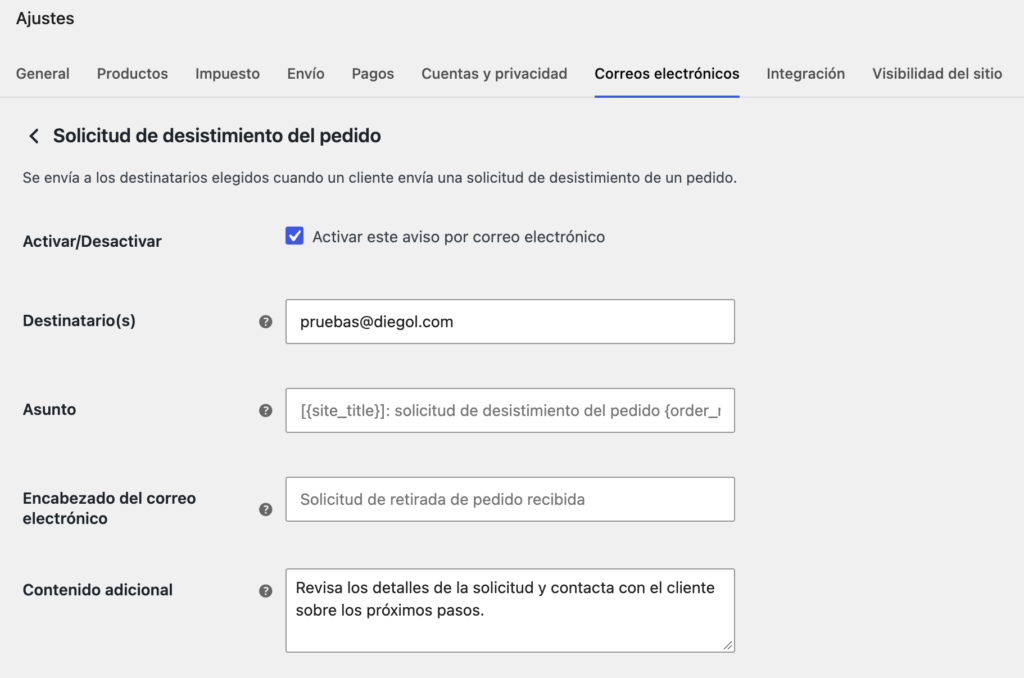The image size is (1024, 678).
Task: Grab the Contenido adicional textarea resize handle
Action: tap(728, 645)
